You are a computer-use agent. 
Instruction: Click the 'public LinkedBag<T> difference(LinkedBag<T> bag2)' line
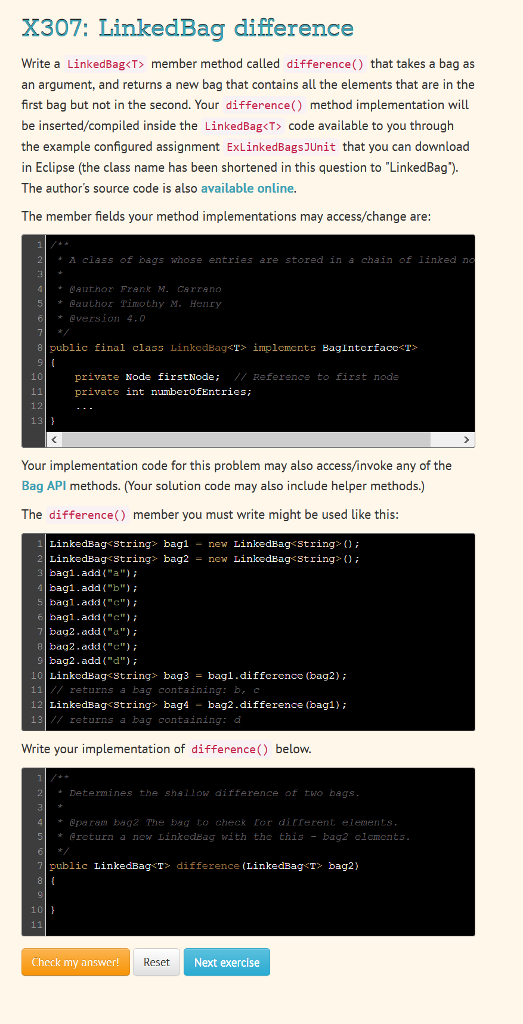pos(204,866)
